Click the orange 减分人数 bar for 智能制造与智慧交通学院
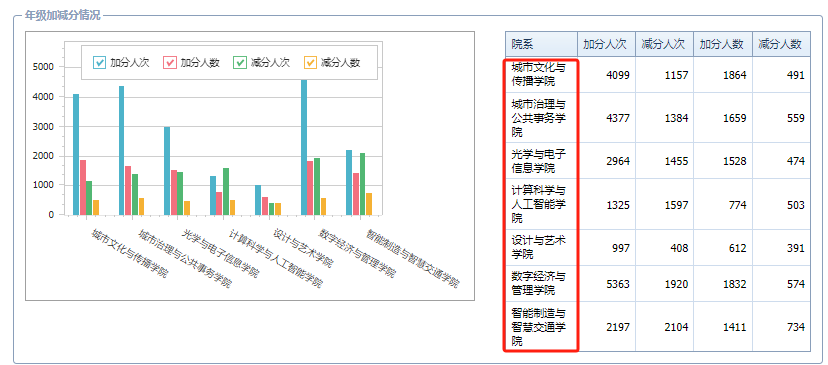 [x=369, y=204]
